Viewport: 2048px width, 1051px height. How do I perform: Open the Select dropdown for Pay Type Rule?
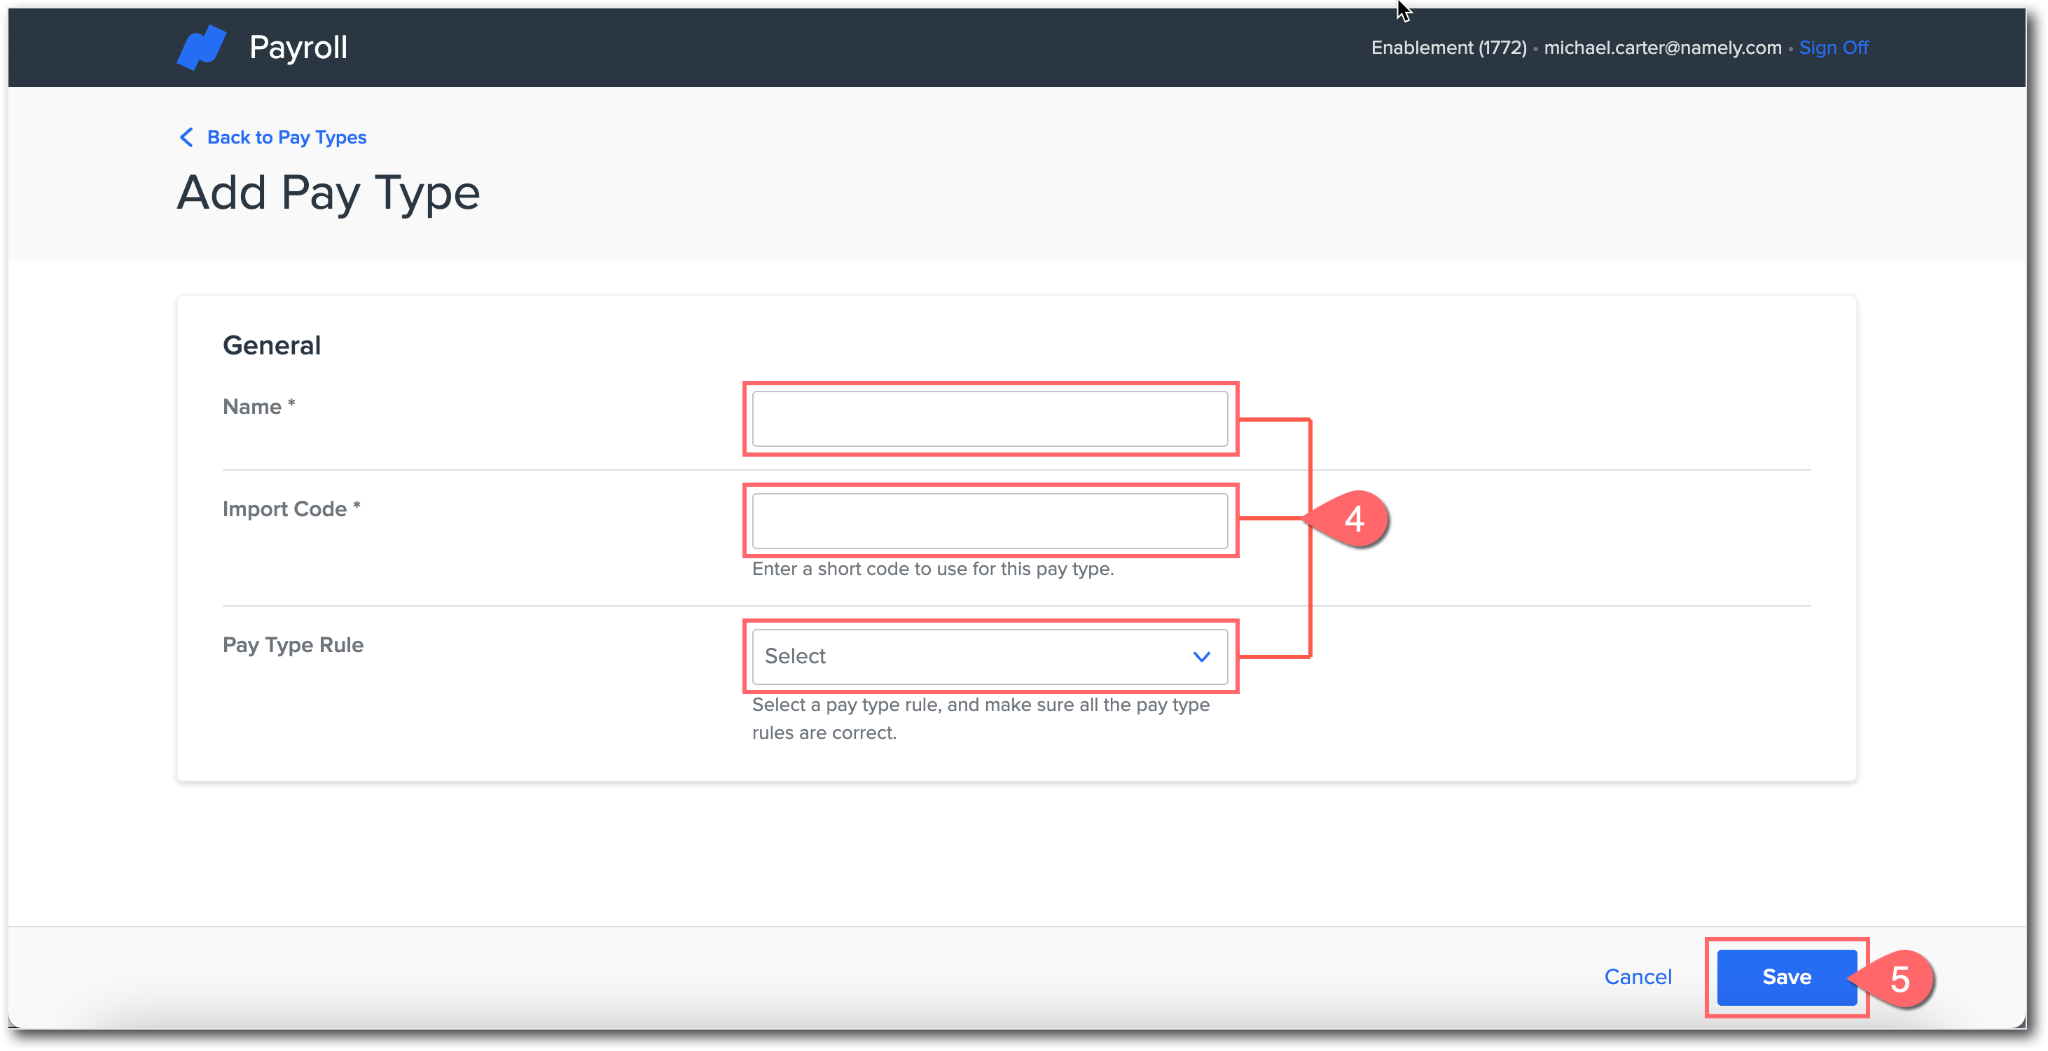[989, 657]
